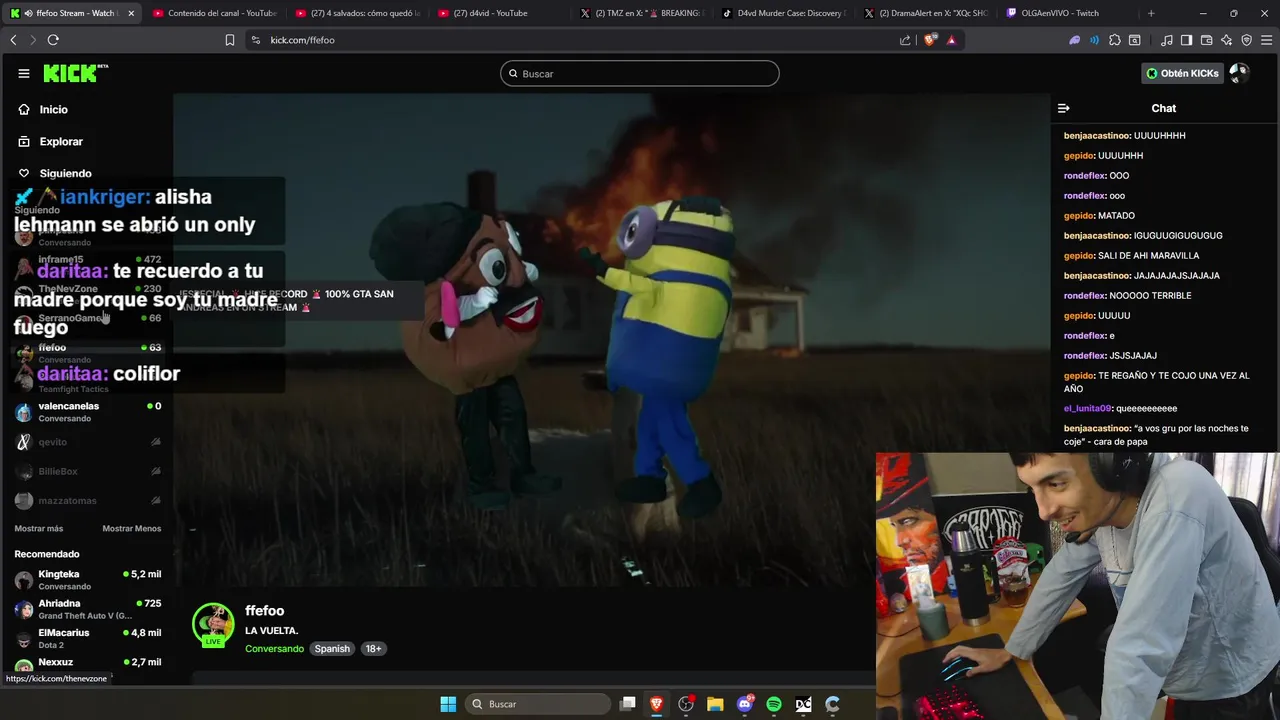Viewport: 1280px width, 720px height.
Task: Open a new browser tab
Action: [x=1151, y=13]
